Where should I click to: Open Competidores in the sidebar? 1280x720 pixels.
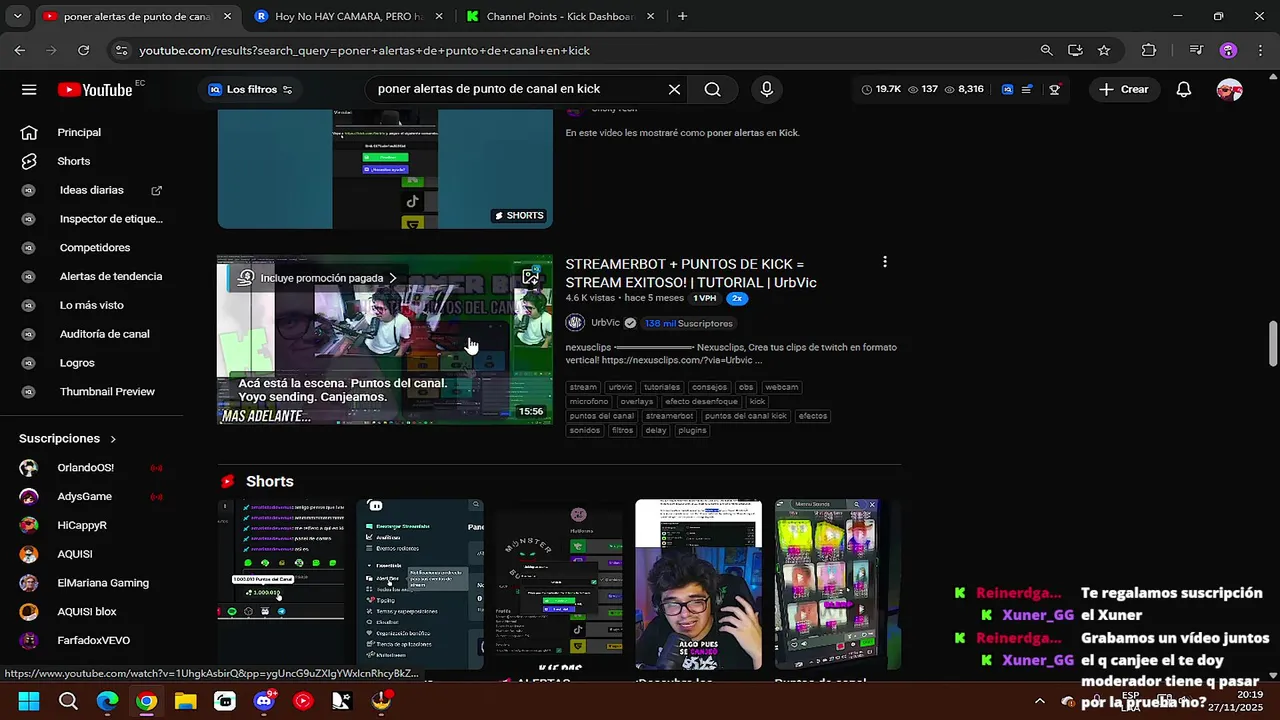point(94,247)
